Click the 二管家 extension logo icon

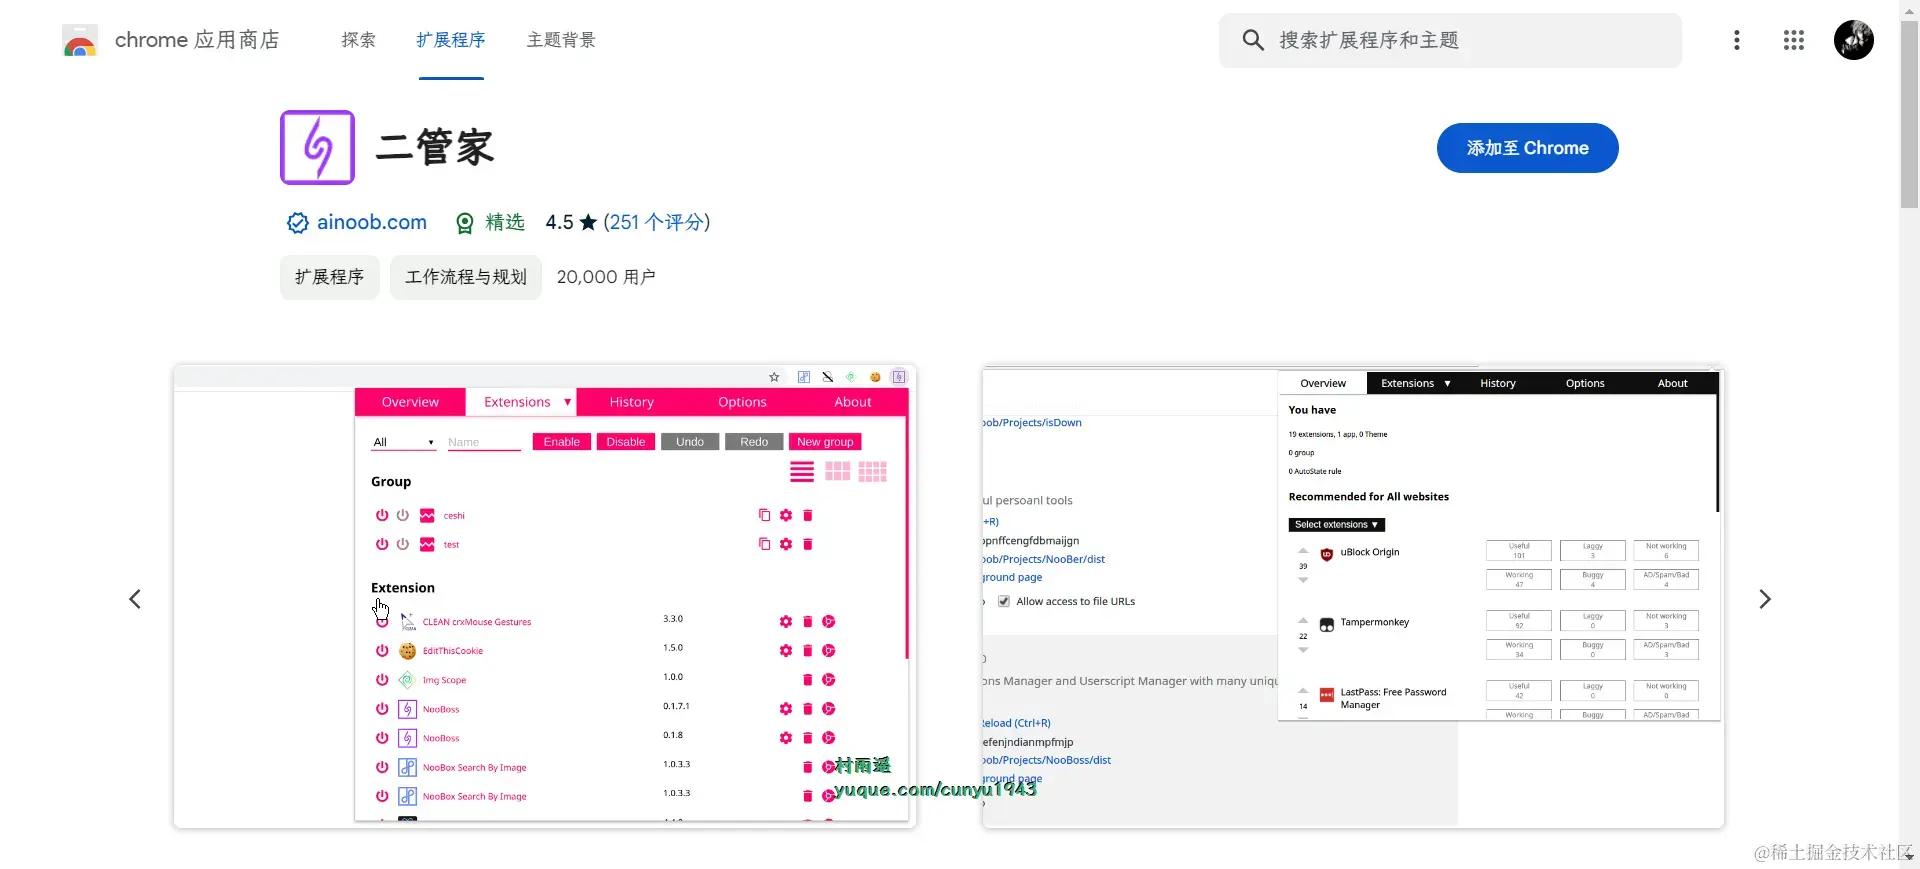tap(317, 147)
